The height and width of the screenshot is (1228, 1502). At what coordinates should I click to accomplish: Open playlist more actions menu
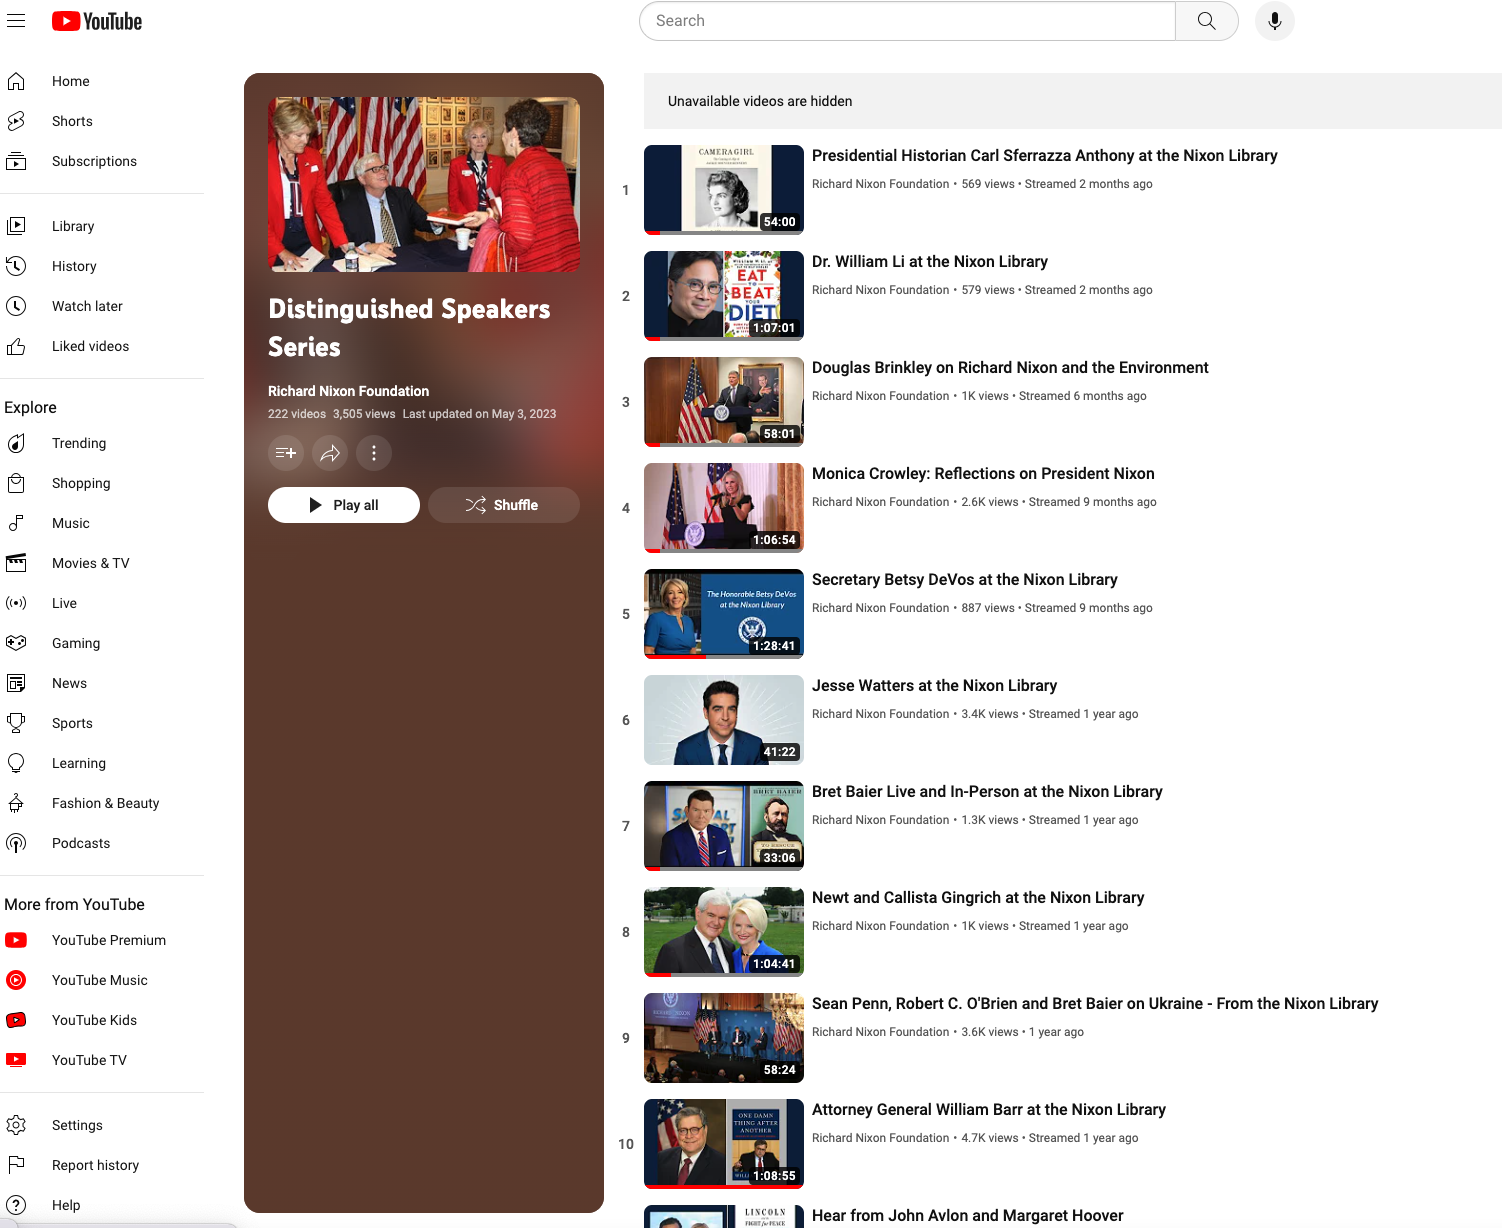pyautogui.click(x=374, y=453)
